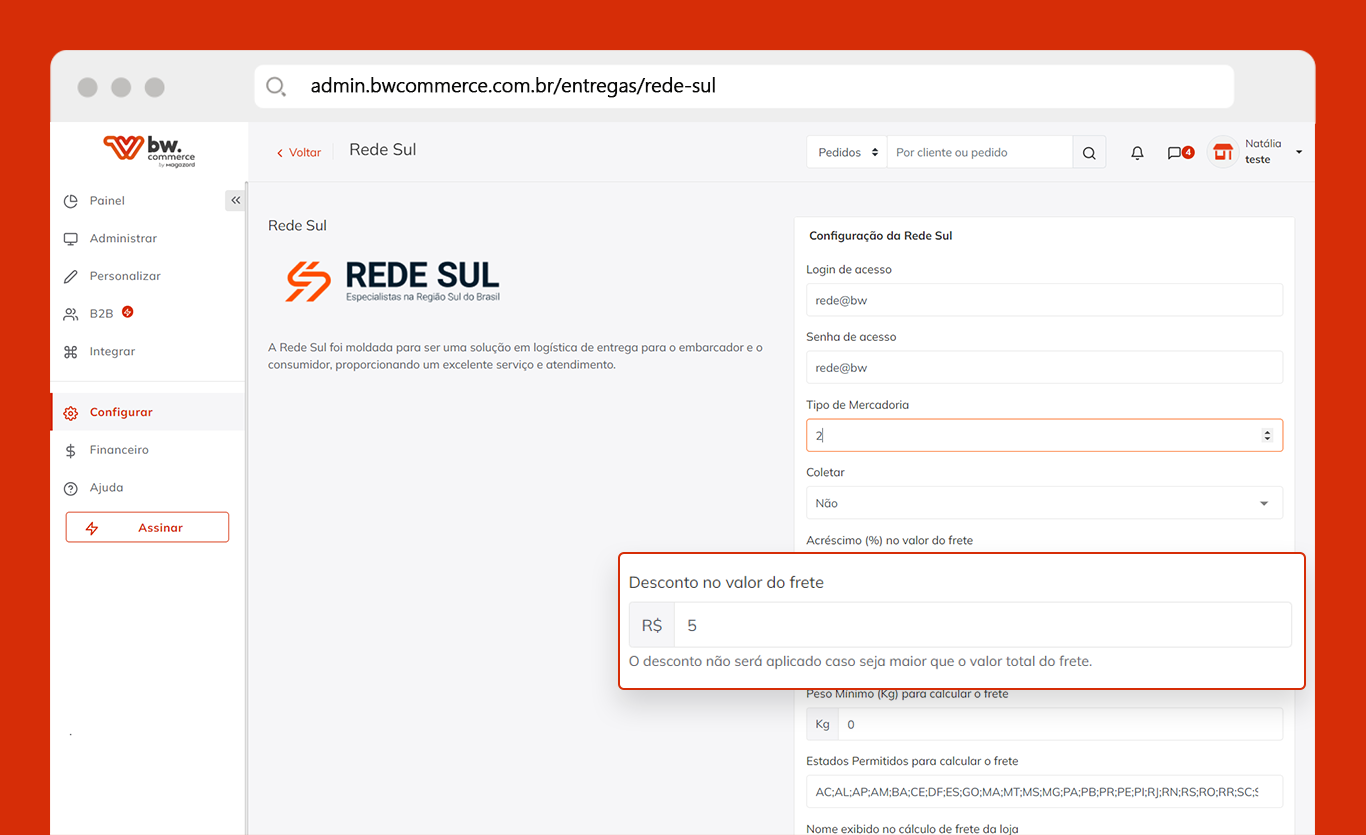Viewport: 1366px width, 835px height.
Task: Click the Login de acesso field
Action: pyautogui.click(x=1044, y=300)
